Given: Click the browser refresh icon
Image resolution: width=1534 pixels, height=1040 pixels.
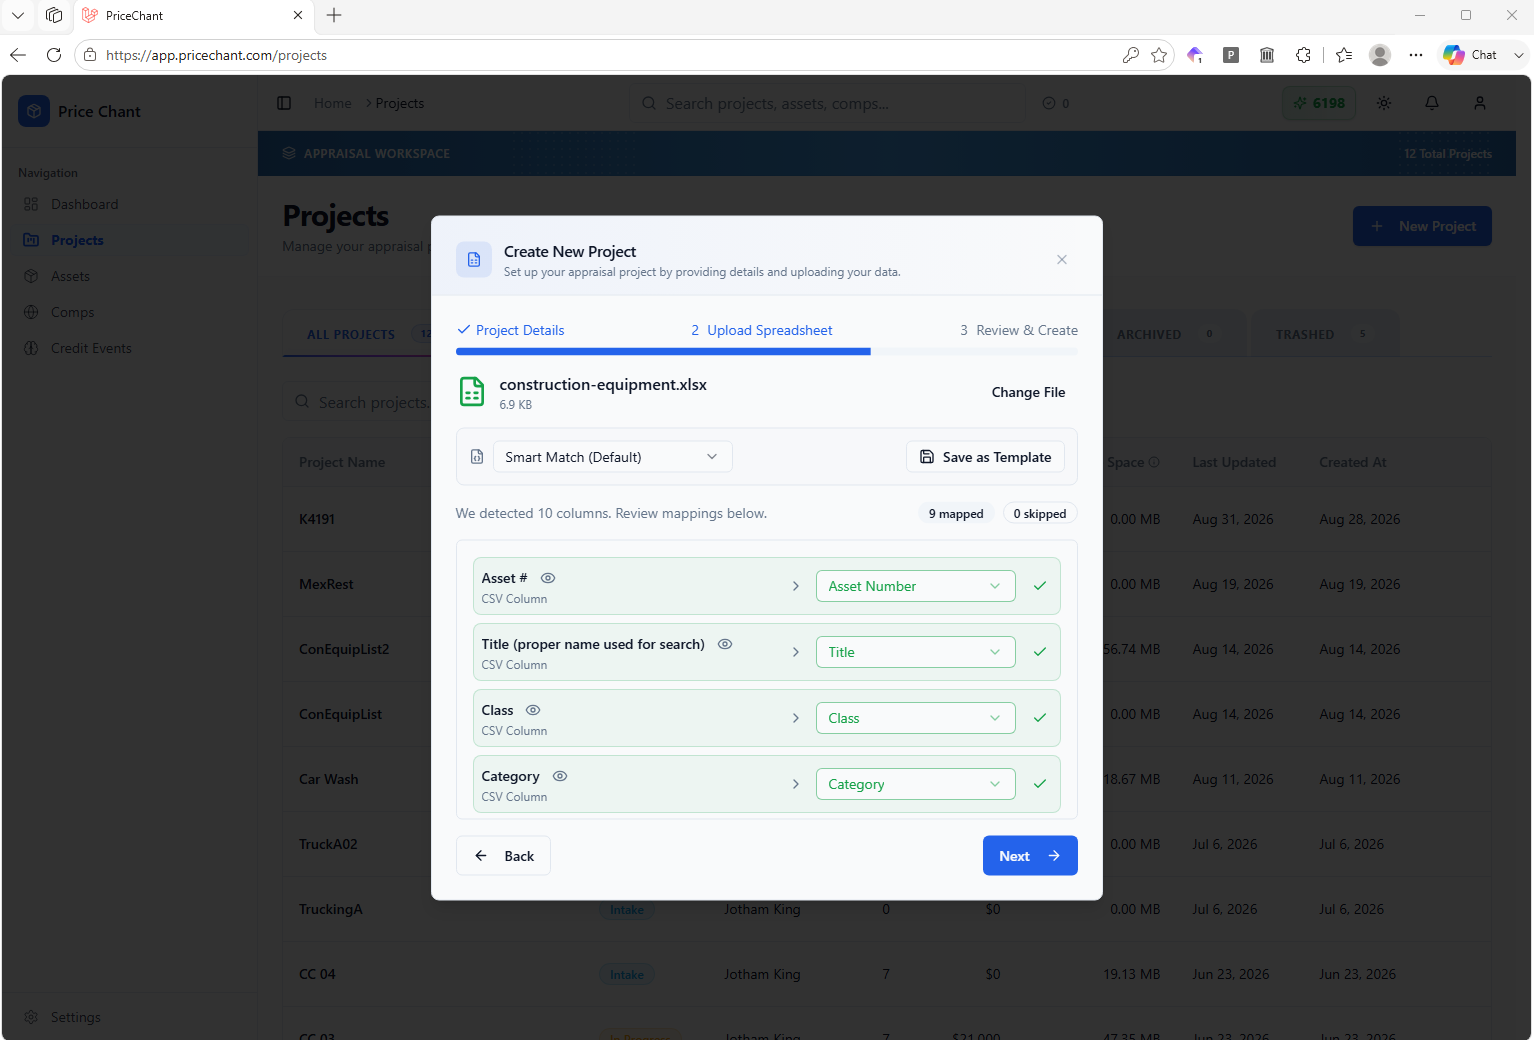Looking at the screenshot, I should click(x=54, y=55).
